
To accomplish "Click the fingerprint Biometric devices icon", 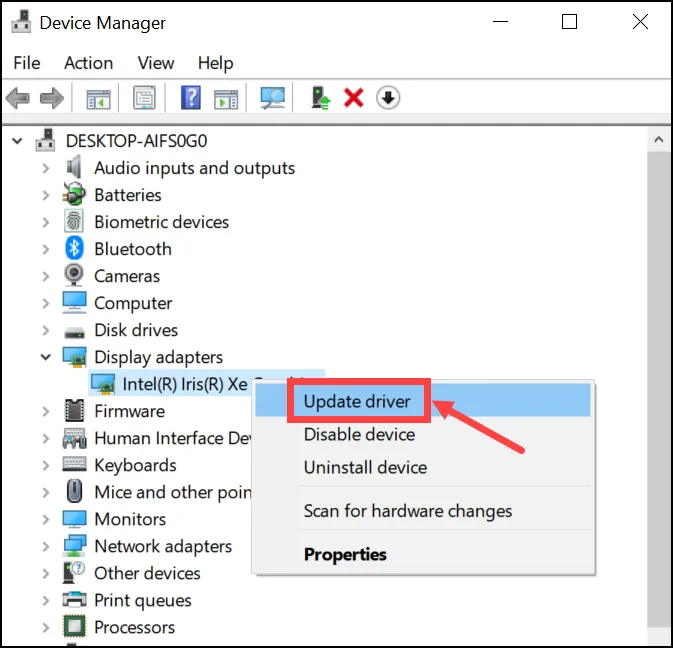I will [74, 221].
